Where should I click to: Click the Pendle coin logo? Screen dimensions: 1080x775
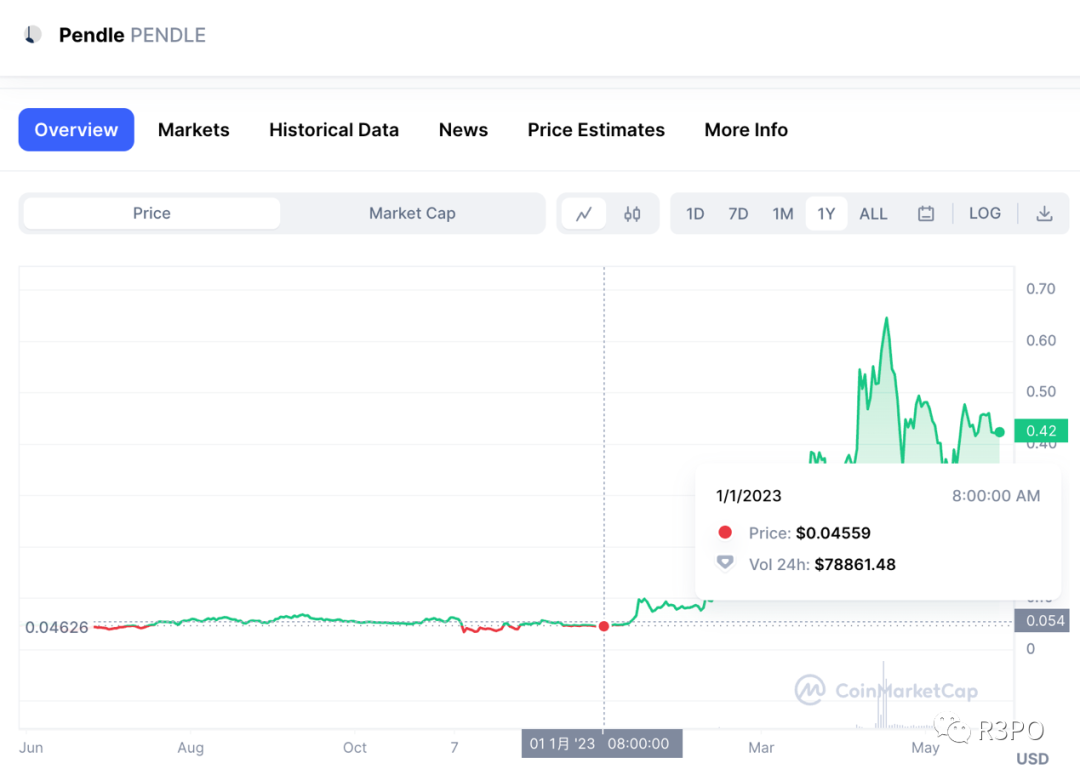[33, 34]
